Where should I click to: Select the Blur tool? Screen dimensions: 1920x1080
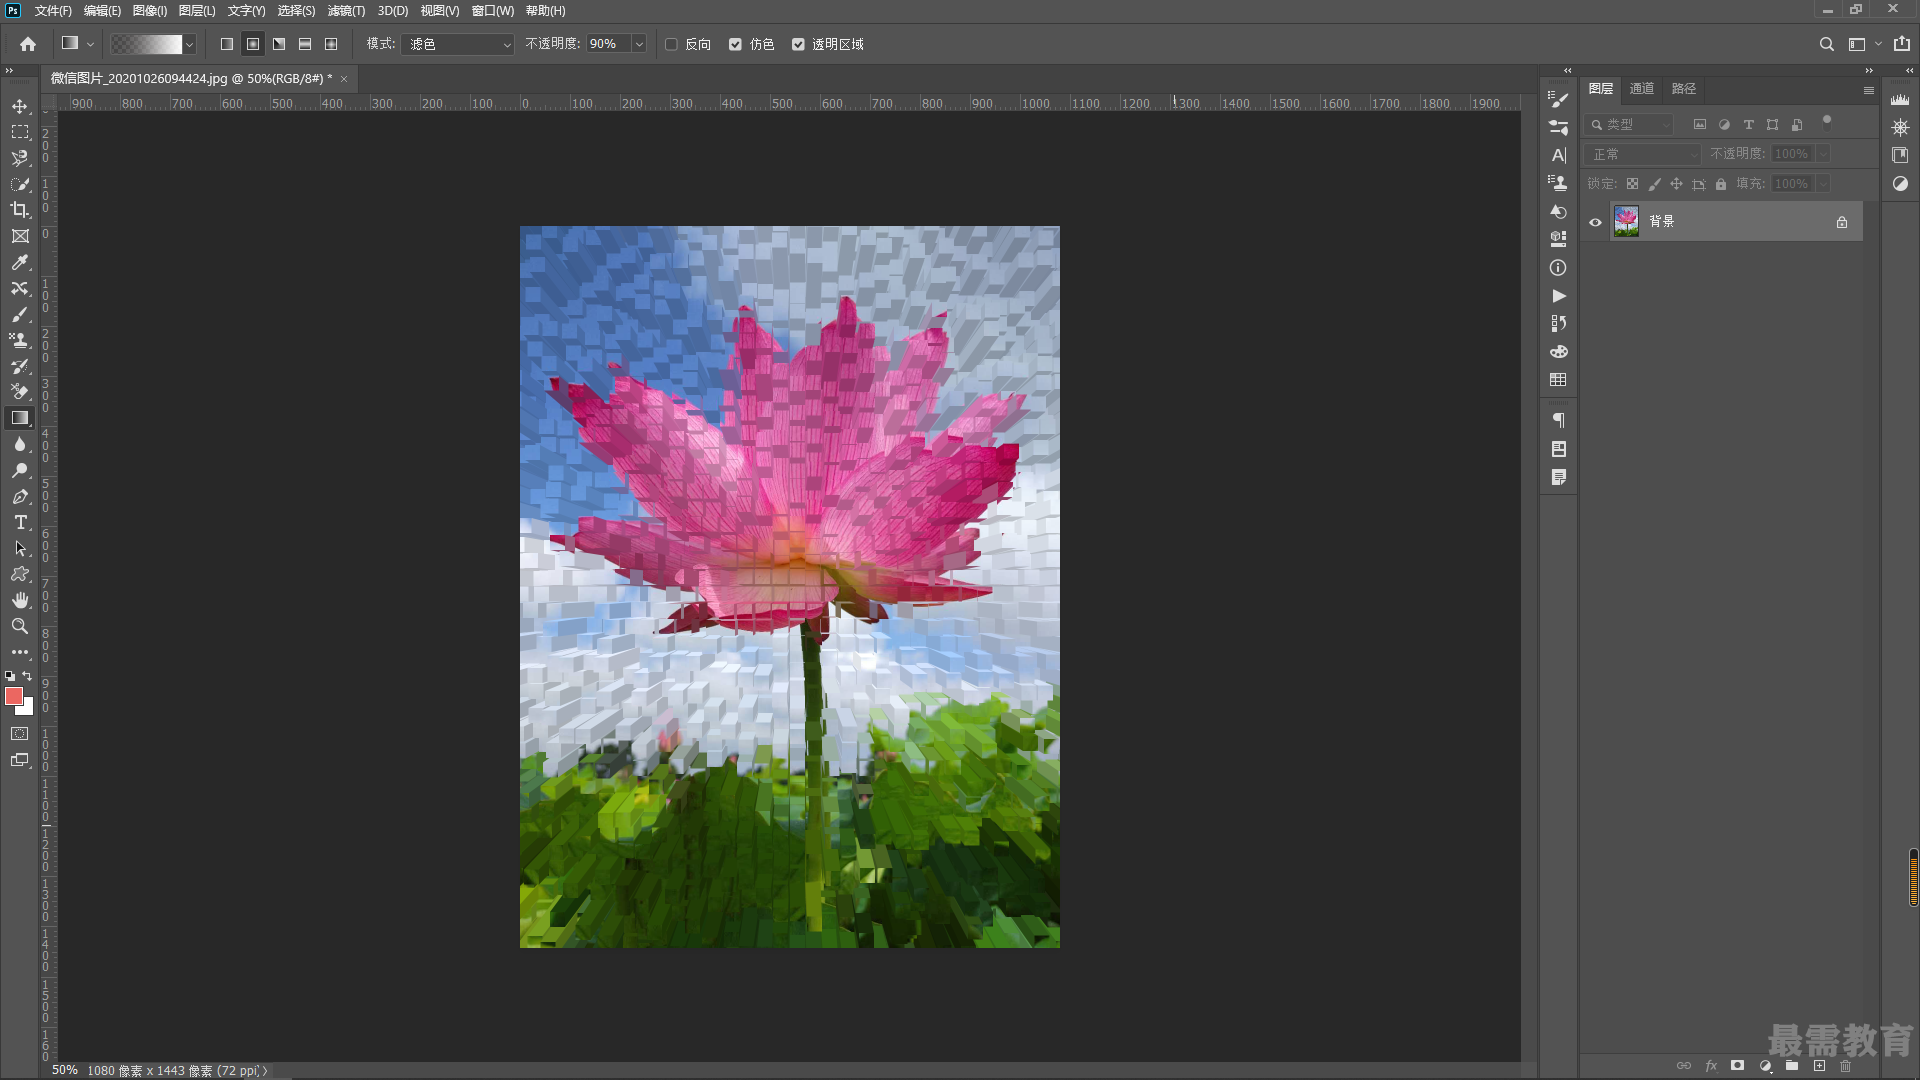click(20, 444)
